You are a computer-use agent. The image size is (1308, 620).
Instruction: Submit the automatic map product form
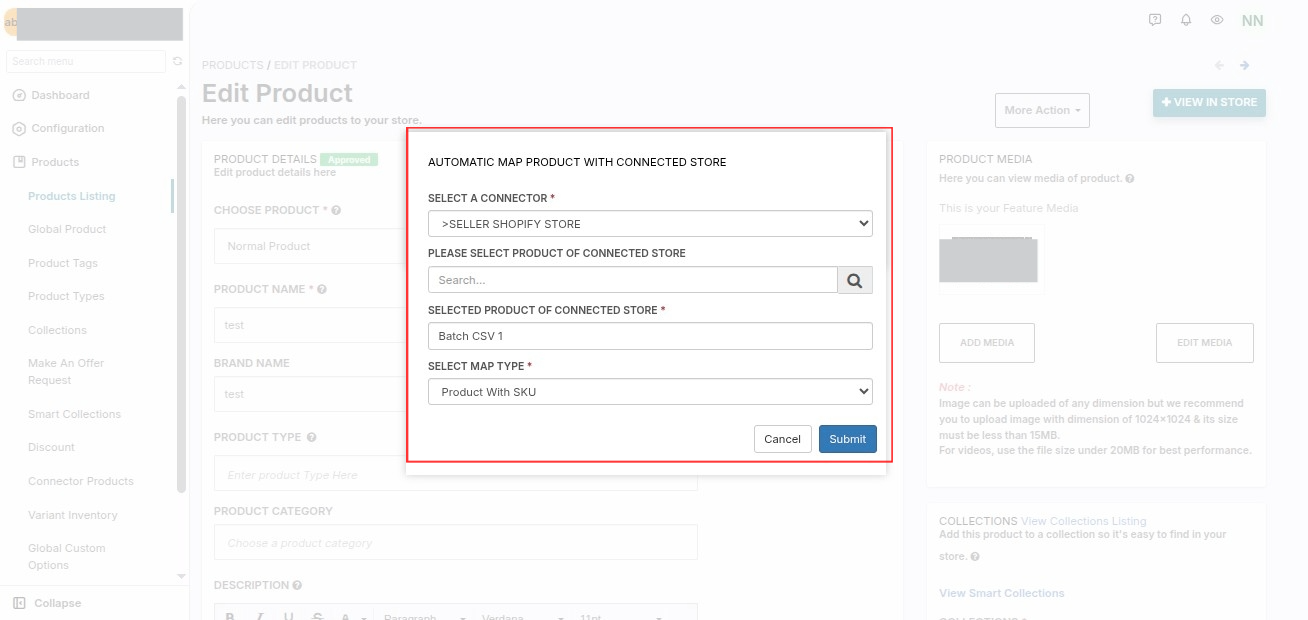click(847, 439)
